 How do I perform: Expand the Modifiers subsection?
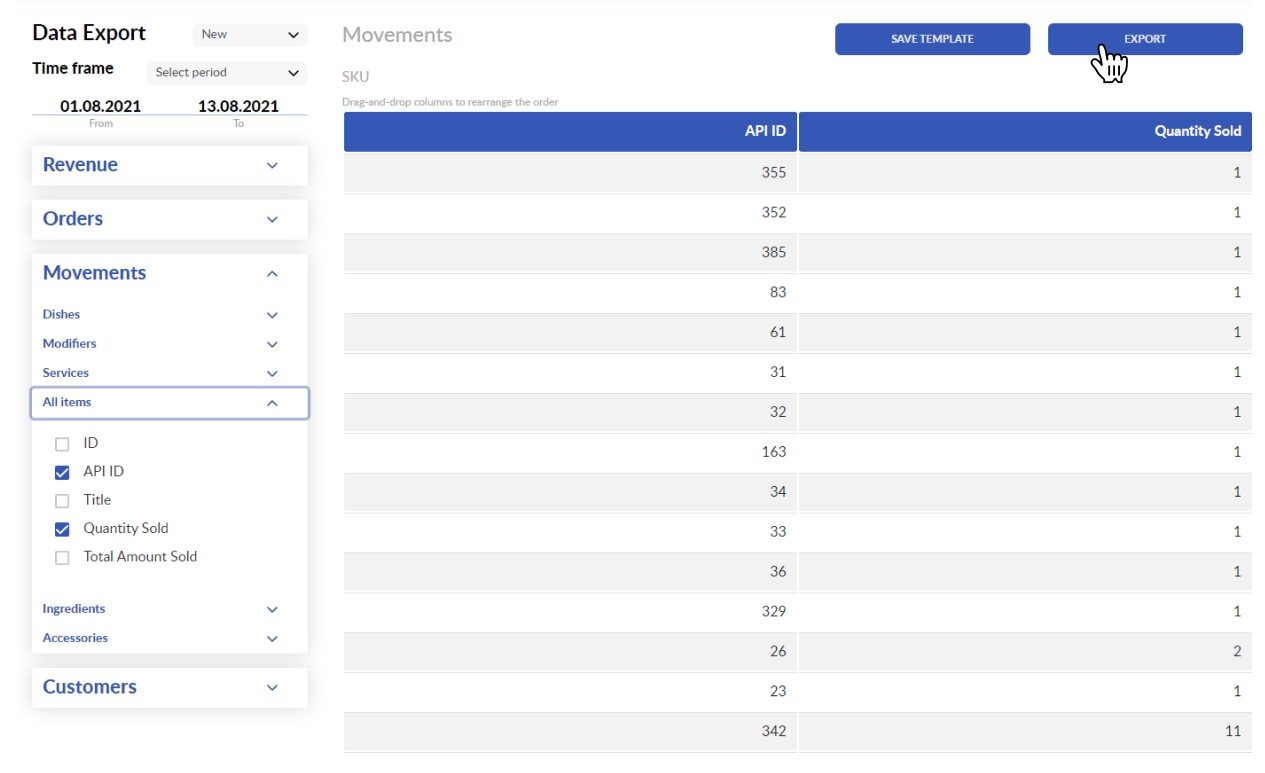tap(170, 343)
